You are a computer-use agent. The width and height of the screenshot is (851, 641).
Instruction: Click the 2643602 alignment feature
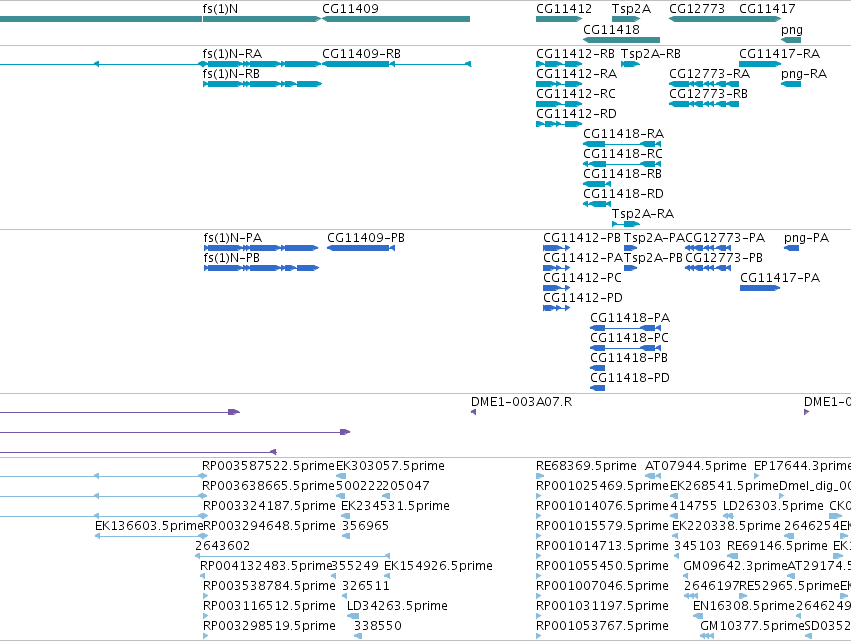(x=293, y=556)
